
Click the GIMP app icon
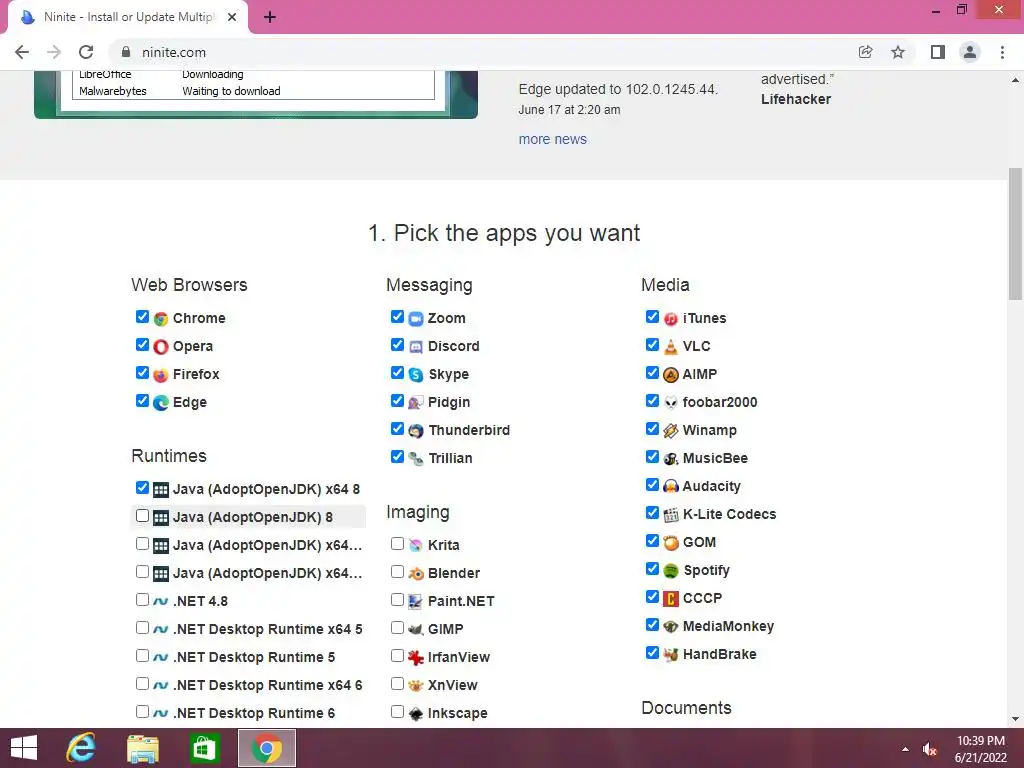(x=416, y=630)
